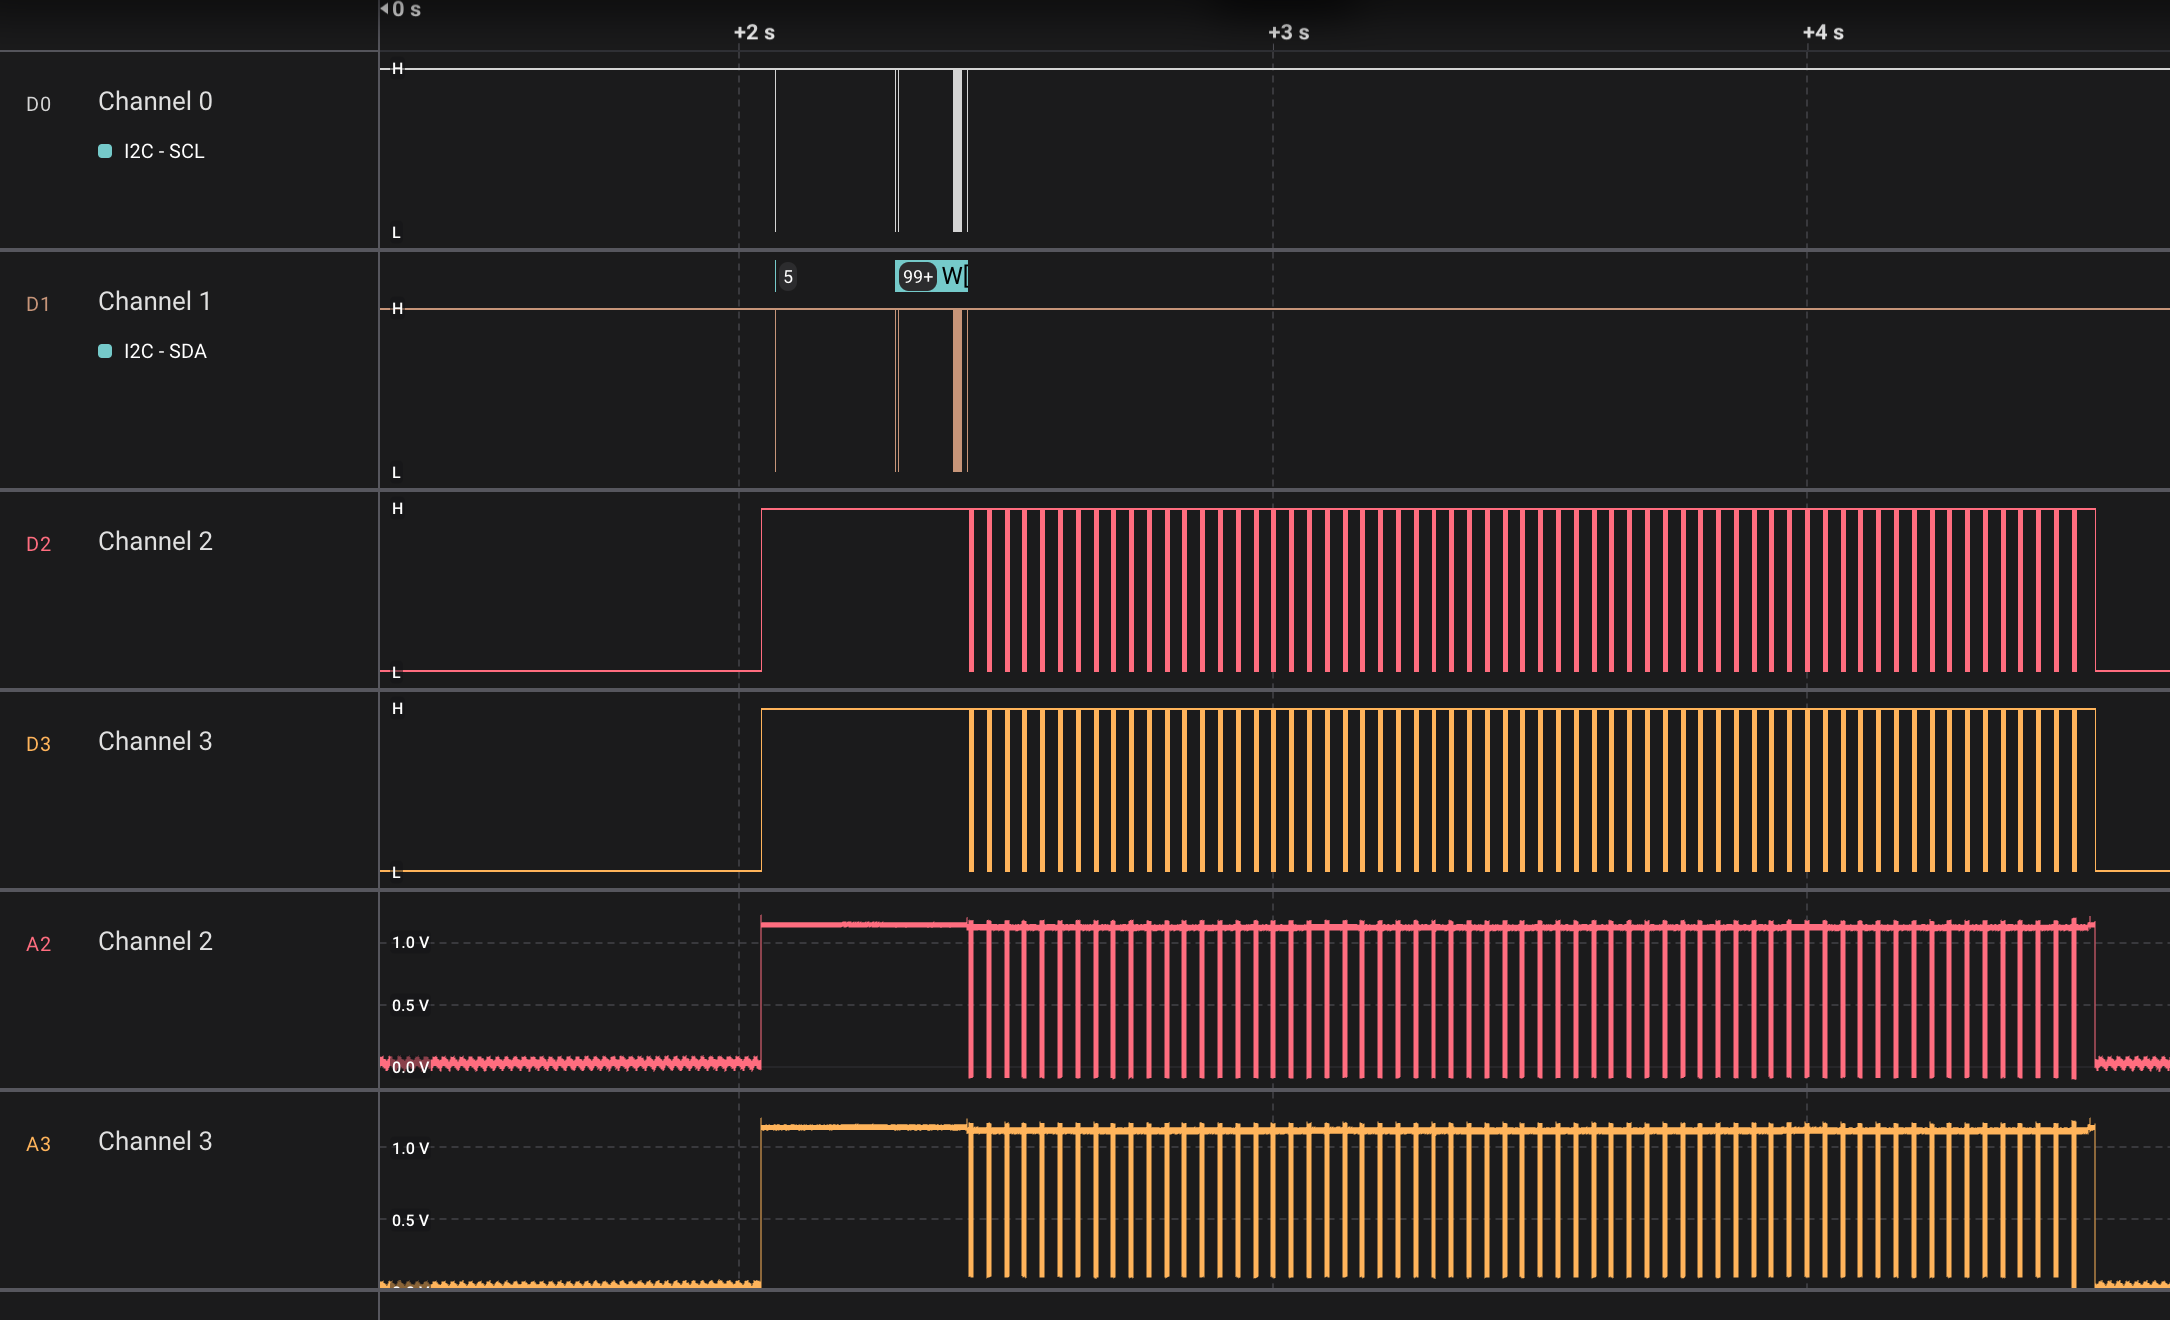Select the D2 channel label
This screenshot has width=2170, height=1320.
(38, 544)
